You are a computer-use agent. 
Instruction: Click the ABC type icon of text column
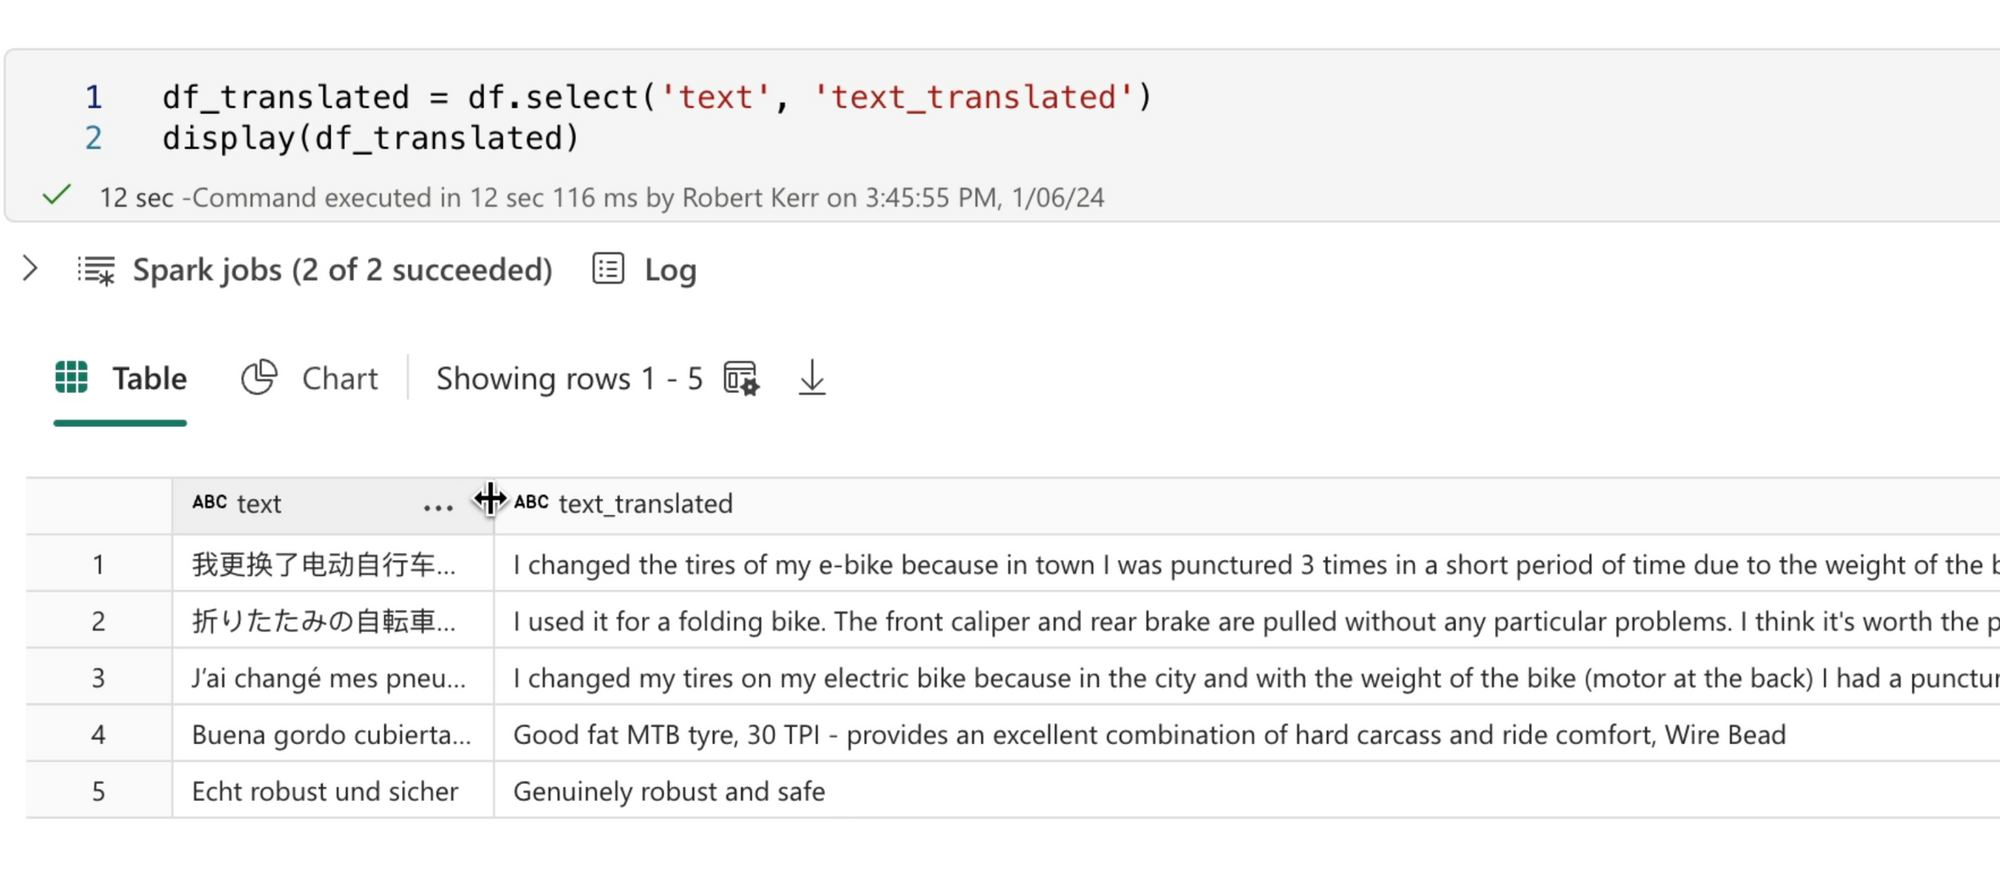209,502
